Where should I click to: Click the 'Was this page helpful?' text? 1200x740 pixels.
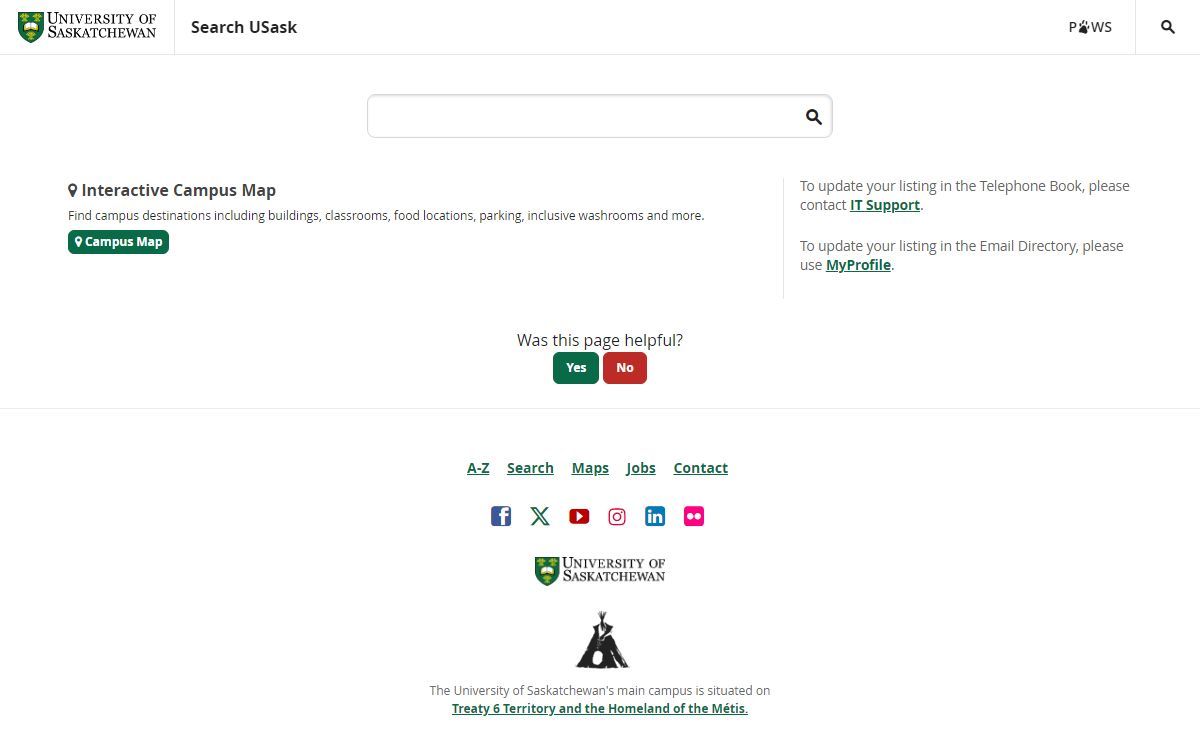(600, 340)
